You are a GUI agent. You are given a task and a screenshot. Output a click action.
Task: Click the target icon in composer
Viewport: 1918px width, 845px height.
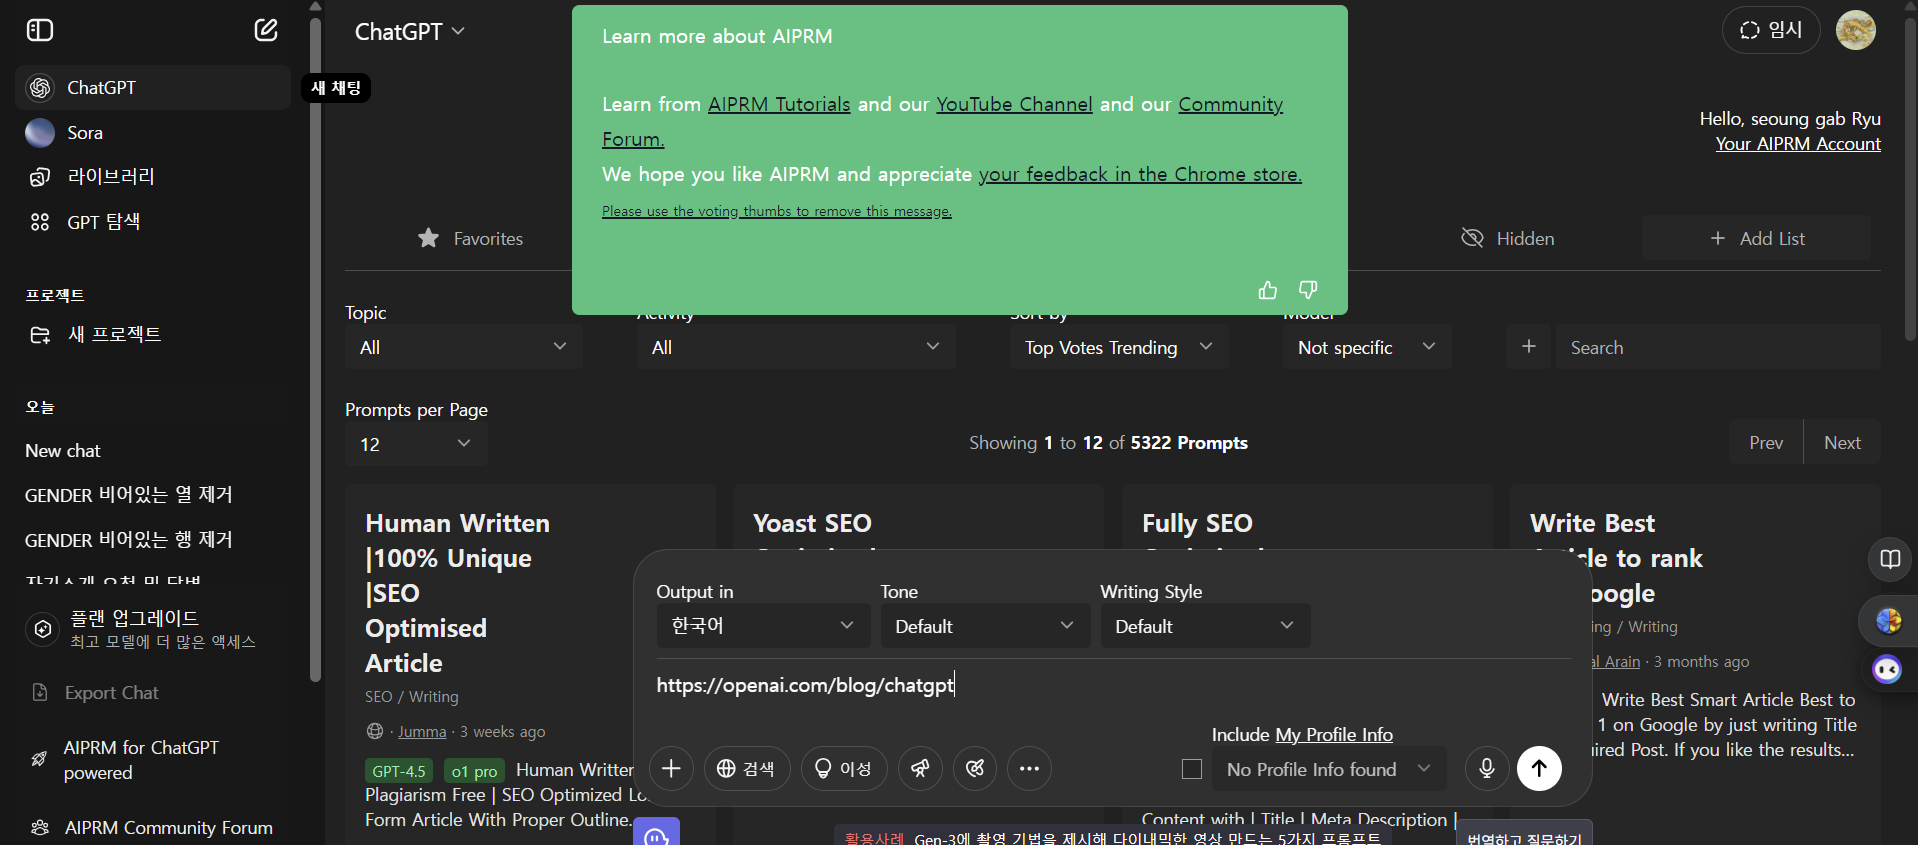coord(975,768)
